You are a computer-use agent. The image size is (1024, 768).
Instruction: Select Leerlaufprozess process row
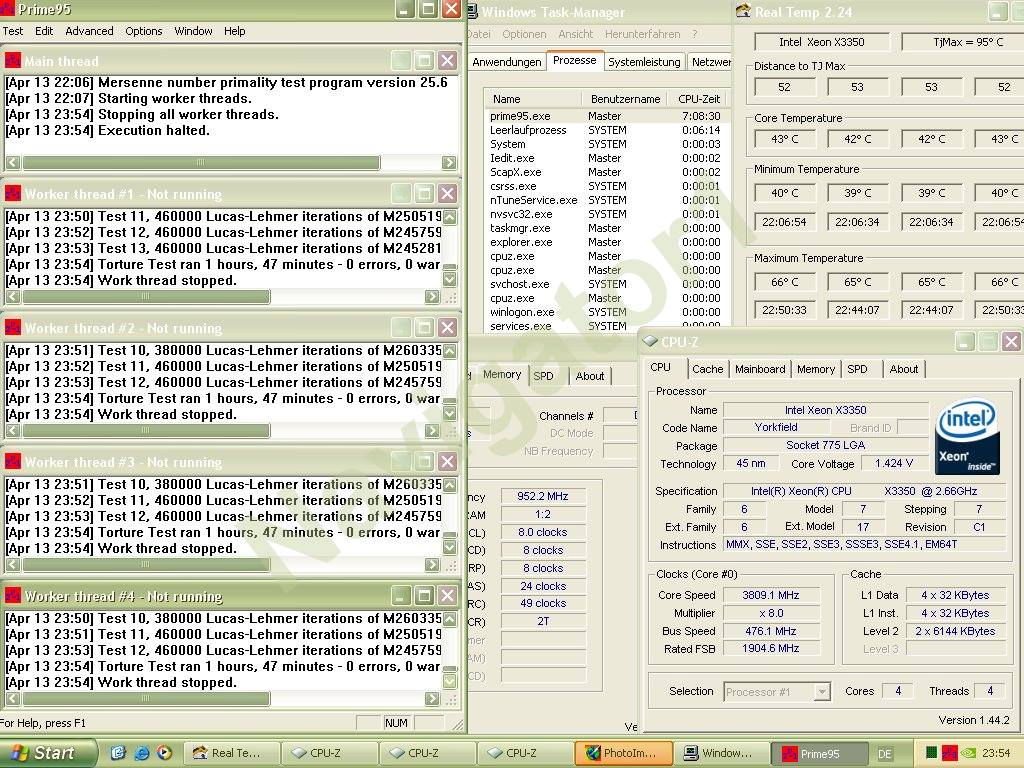pyautogui.click(x=605, y=130)
